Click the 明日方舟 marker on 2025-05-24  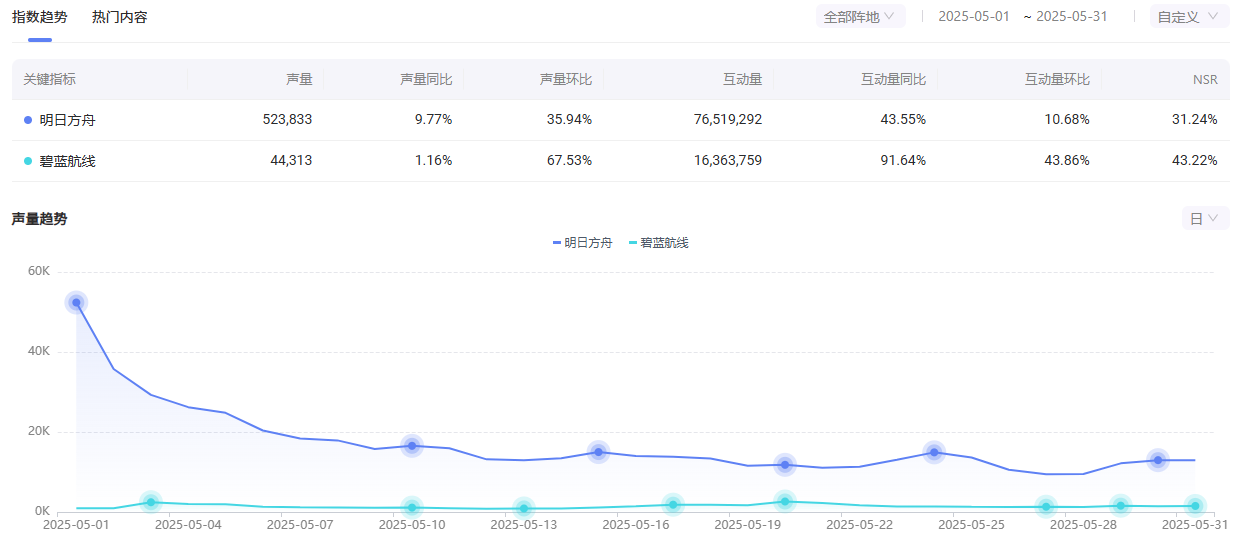pyautogui.click(x=934, y=452)
